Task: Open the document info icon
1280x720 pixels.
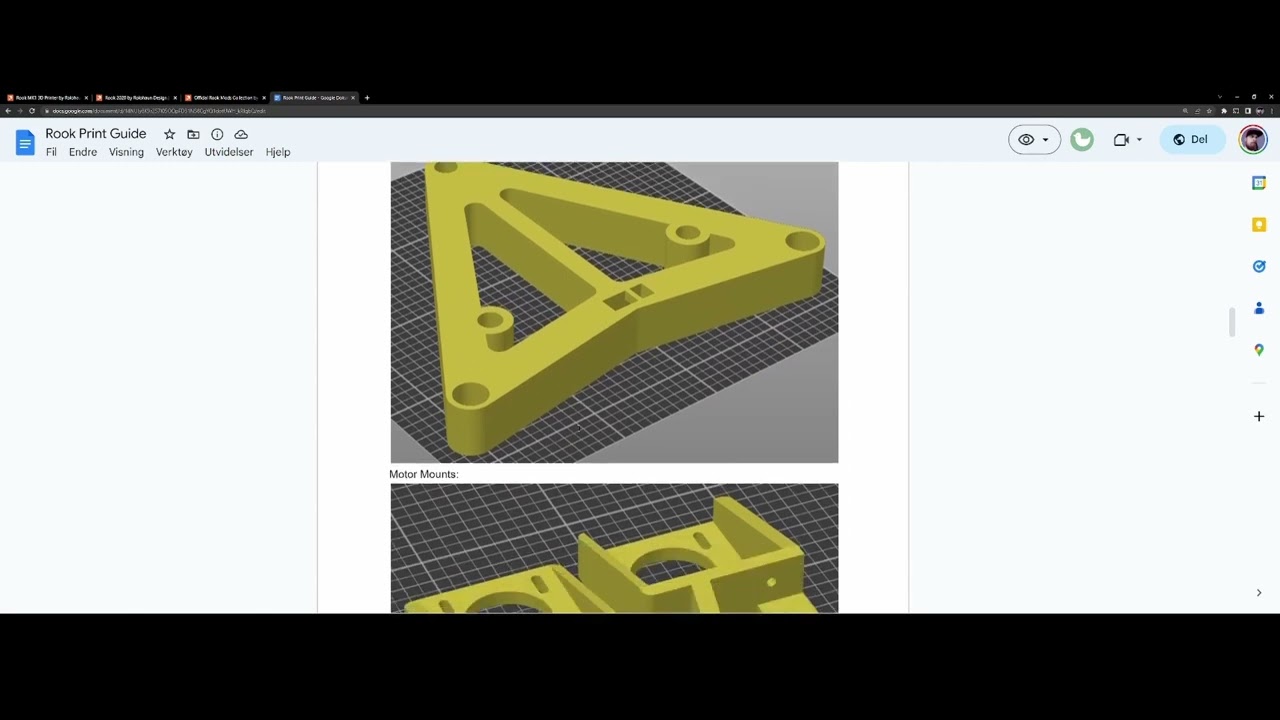Action: (217, 134)
